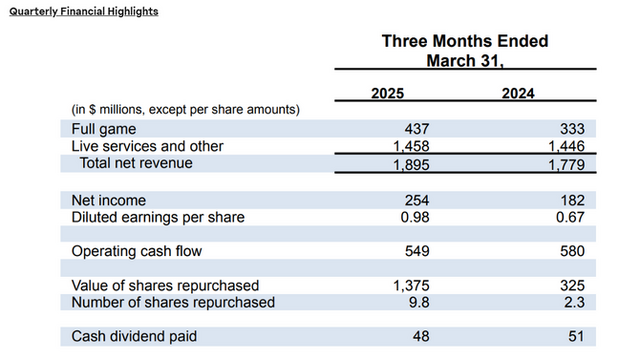Select the Net income row label
This screenshot has width=640, height=360.
pos(109,200)
